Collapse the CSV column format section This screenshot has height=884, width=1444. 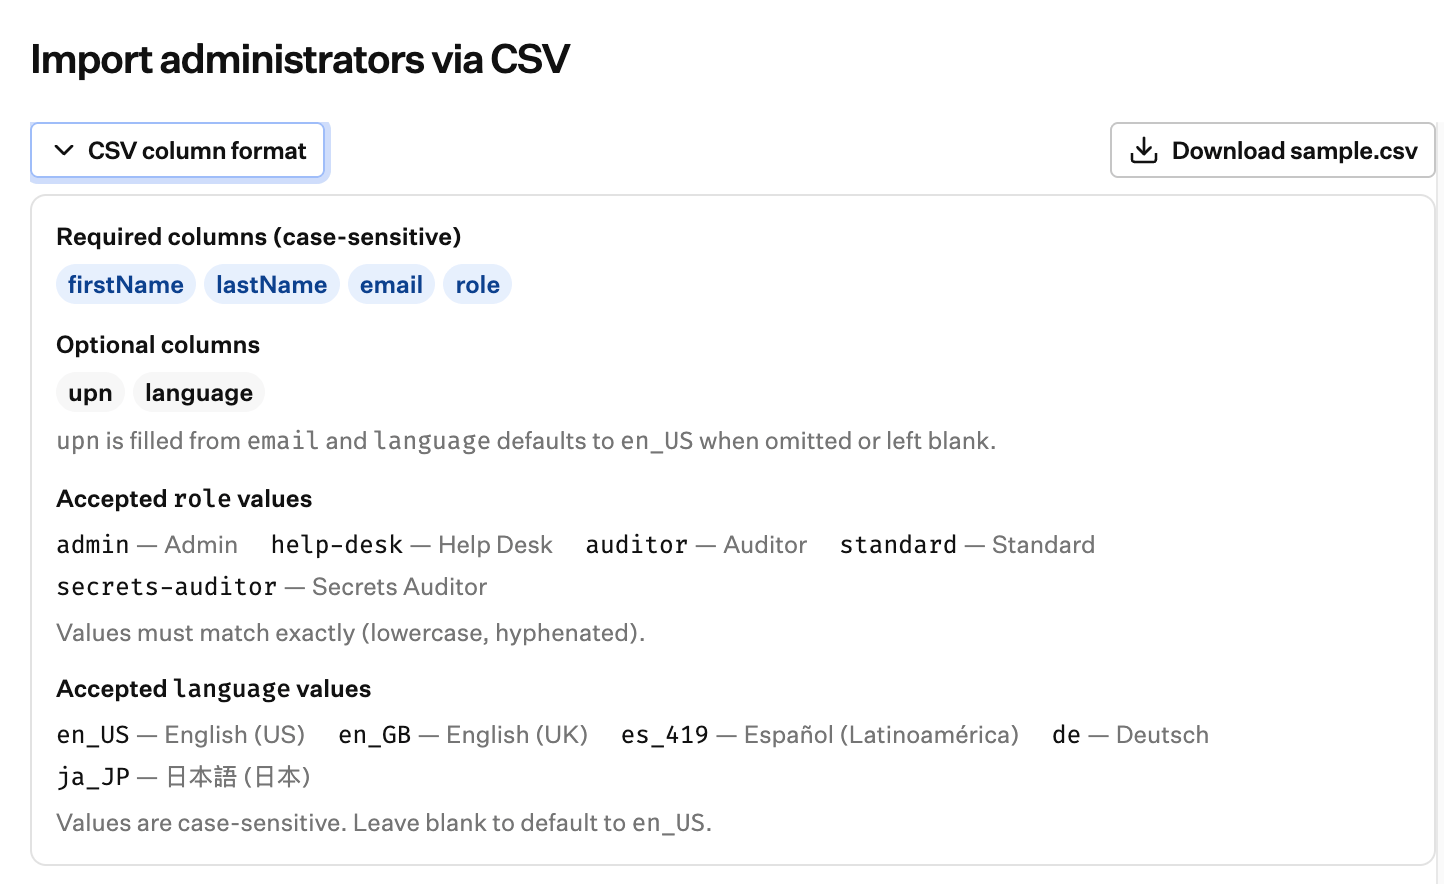tap(178, 151)
